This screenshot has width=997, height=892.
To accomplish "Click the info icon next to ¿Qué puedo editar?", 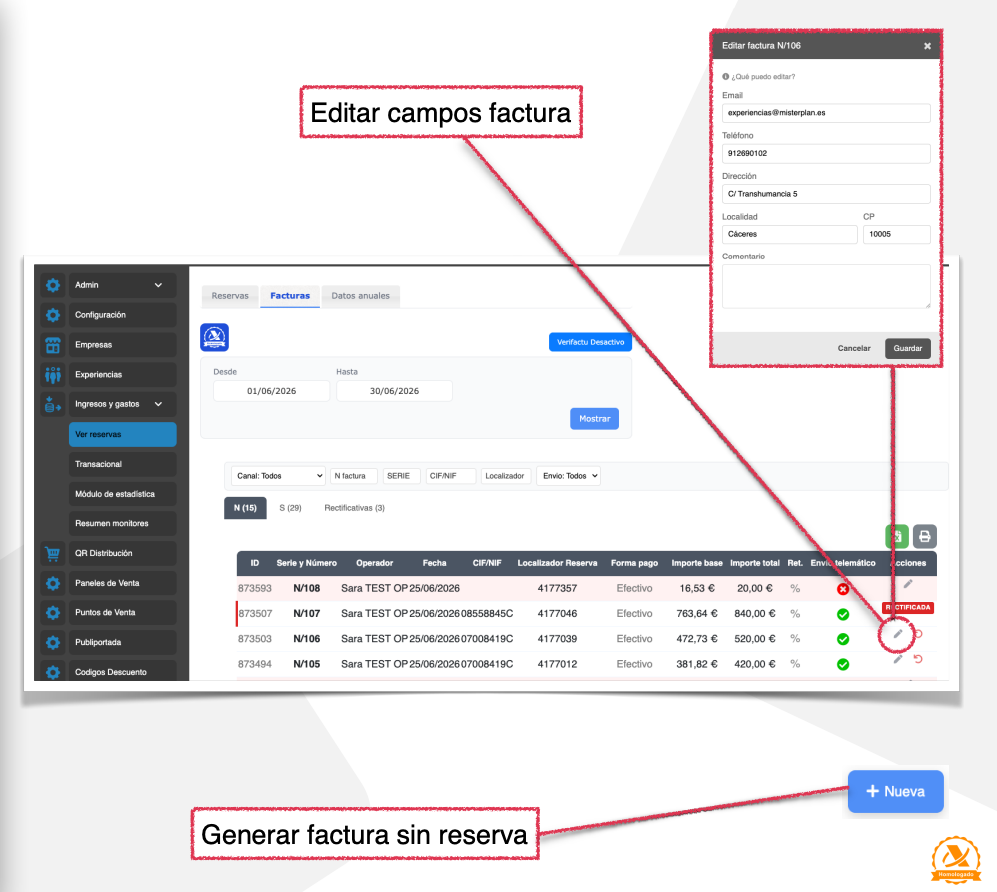I will (725, 76).
